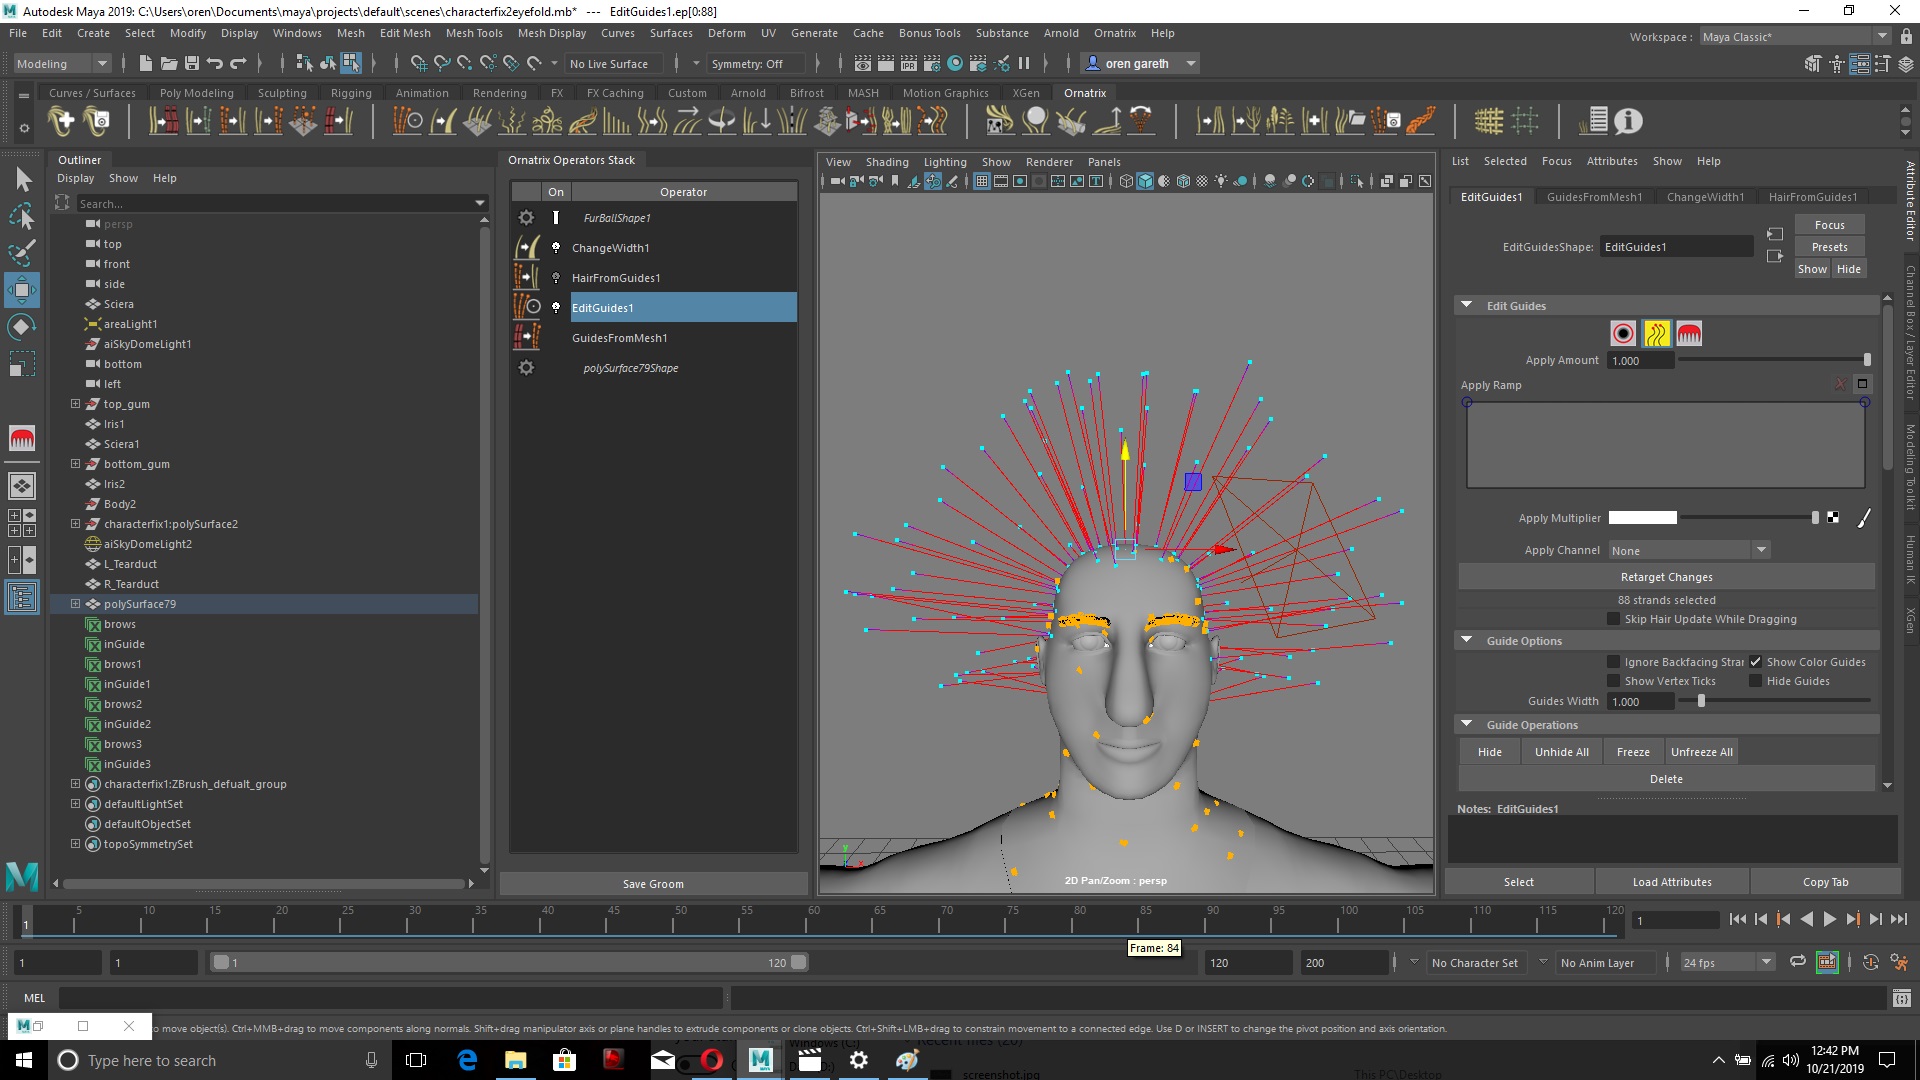1920x1080 pixels.
Task: Expand the Guide Options section
Action: (x=1468, y=641)
